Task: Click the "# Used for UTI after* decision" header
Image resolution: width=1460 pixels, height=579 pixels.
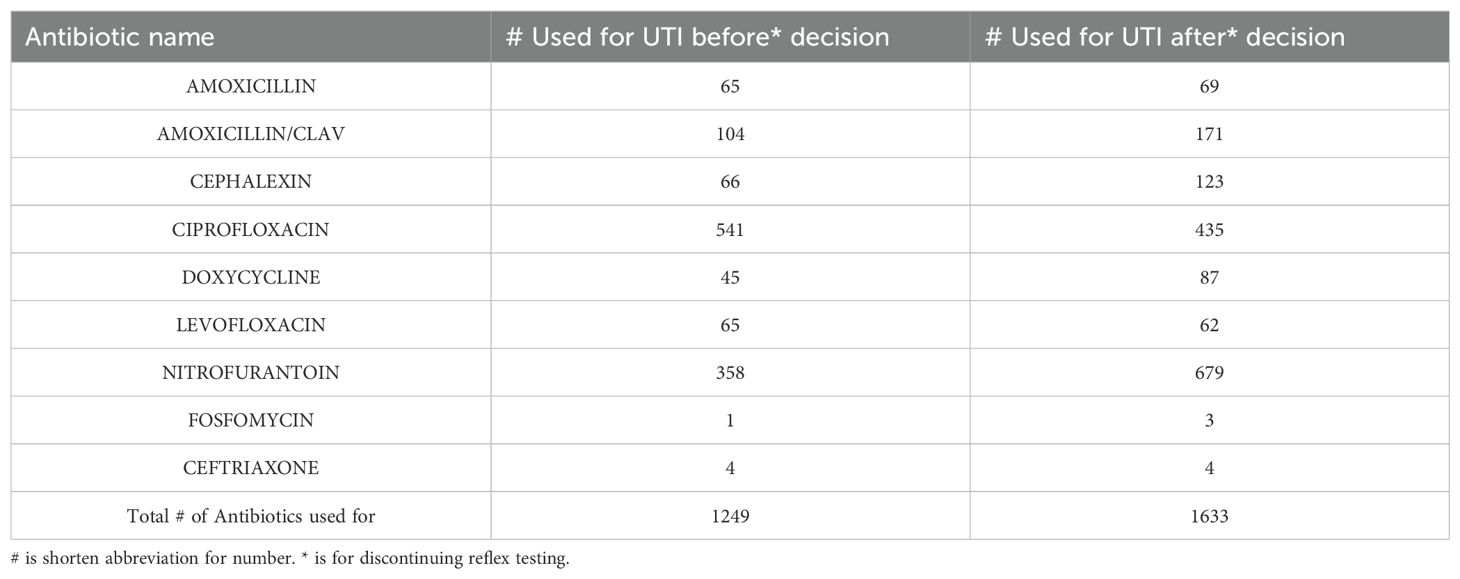Action: [x=1165, y=38]
